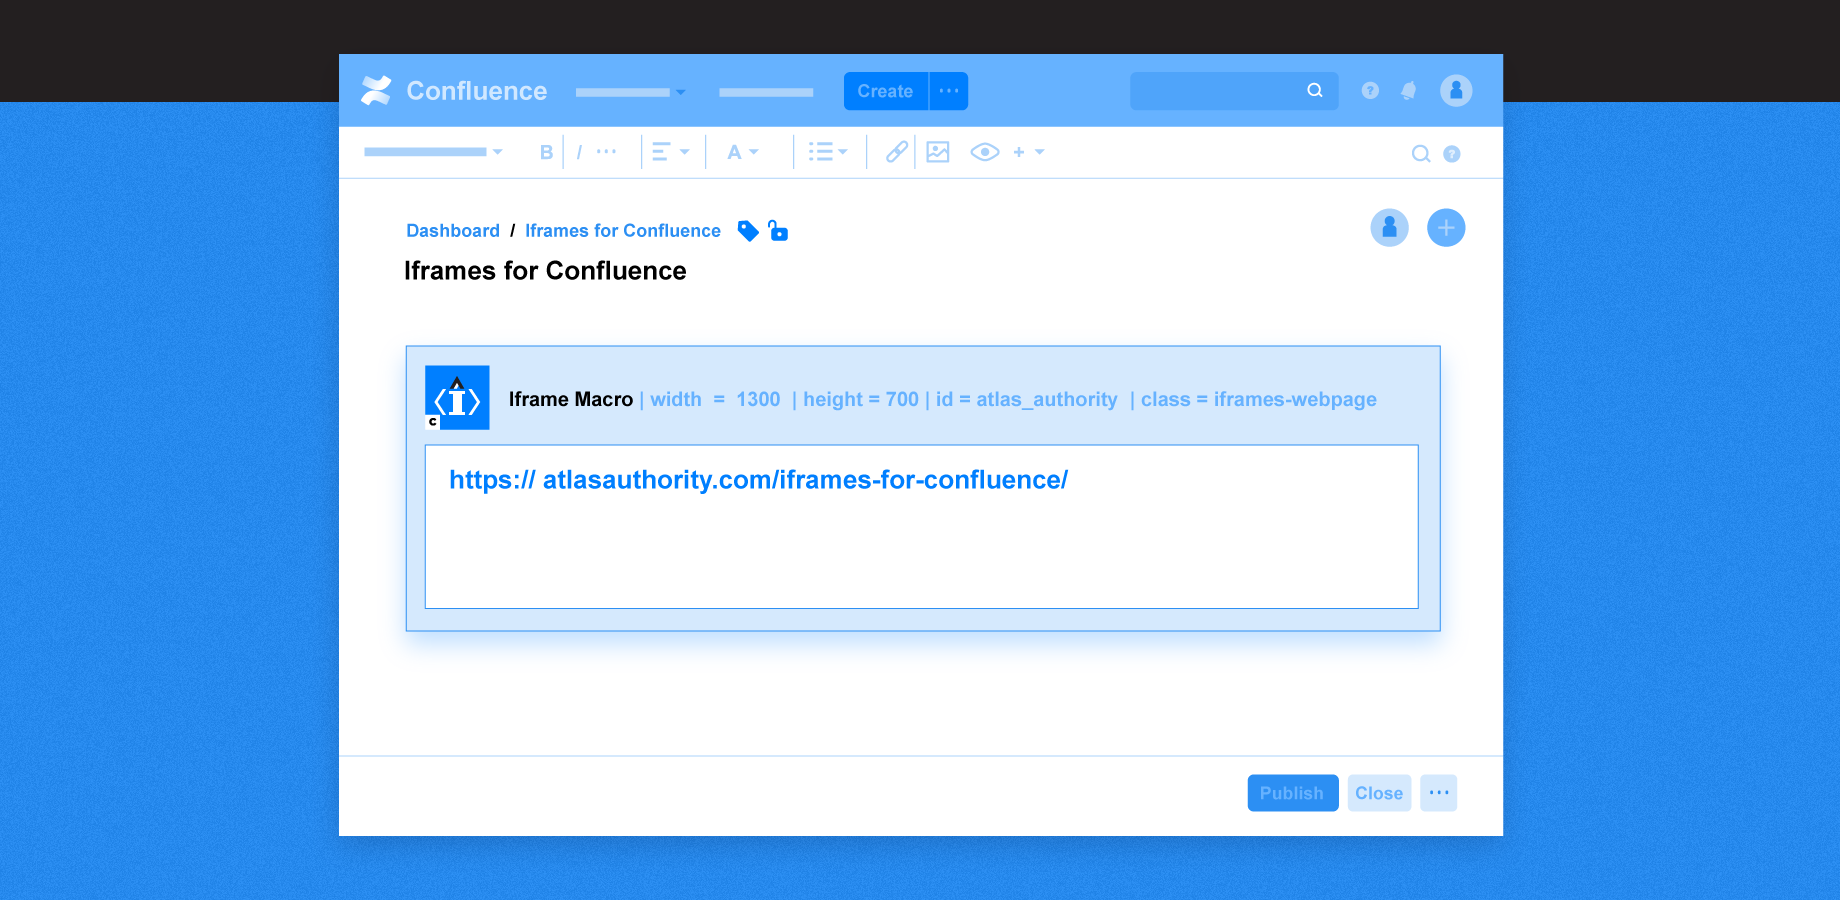Click the Iframes for Confluence breadcrumb
Screen dimensions: 1840x900
[x=622, y=231]
